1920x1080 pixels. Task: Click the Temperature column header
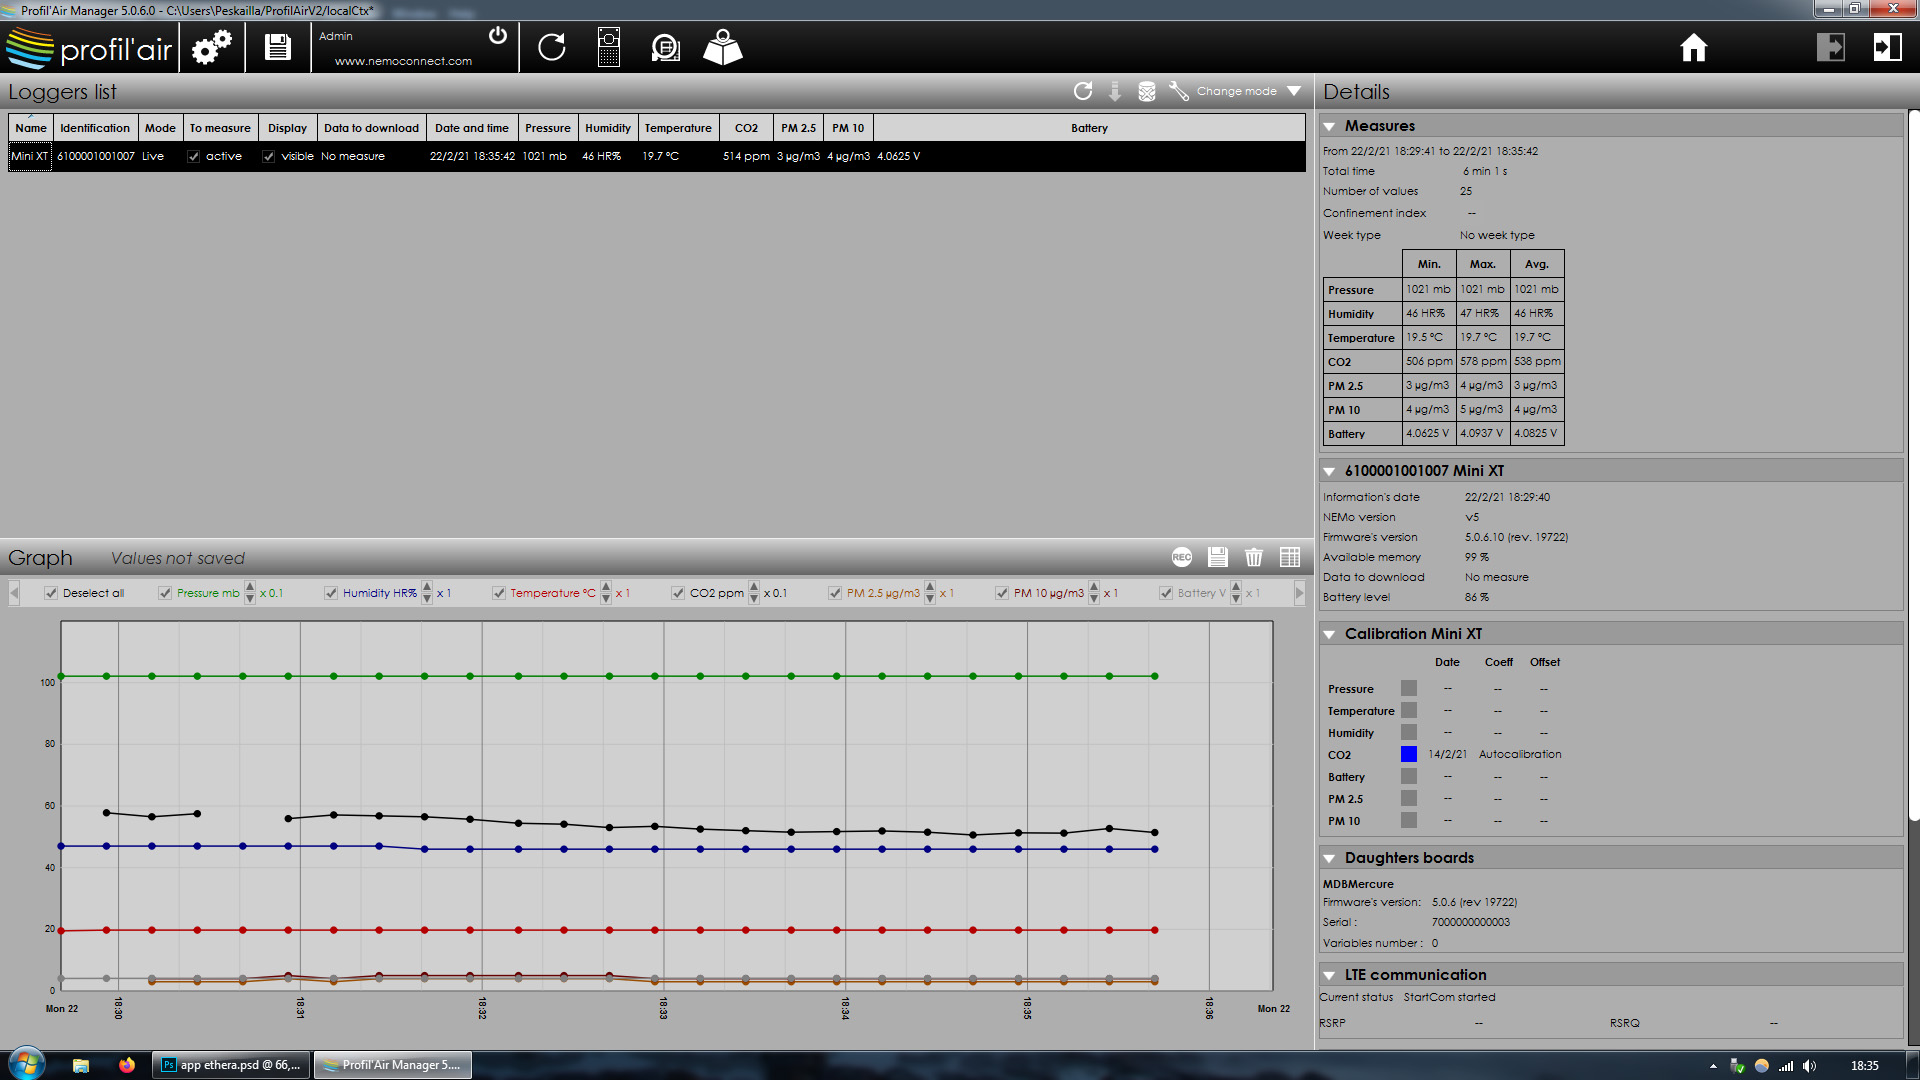point(677,128)
